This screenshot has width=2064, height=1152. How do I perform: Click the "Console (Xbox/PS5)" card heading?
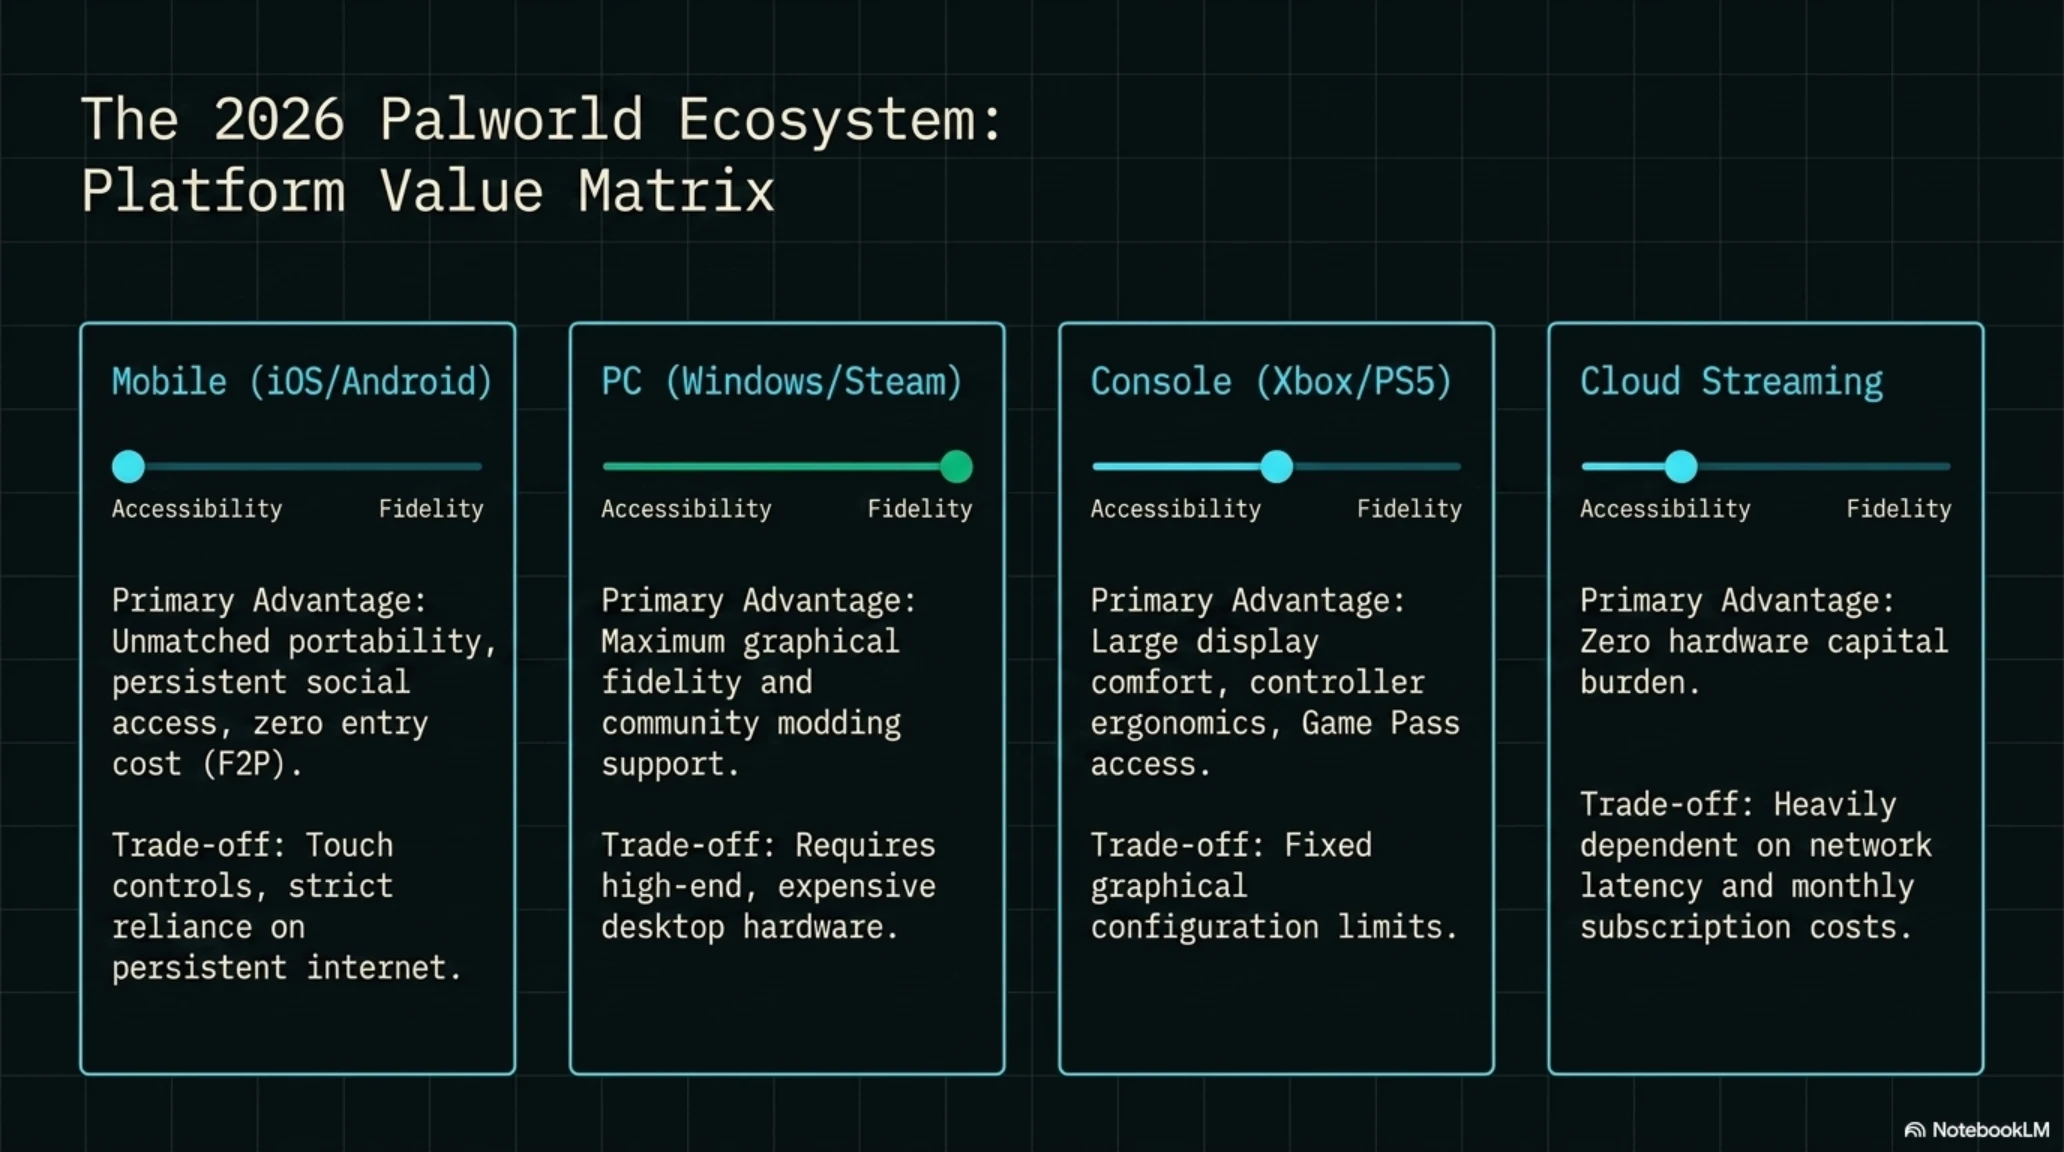coord(1270,382)
